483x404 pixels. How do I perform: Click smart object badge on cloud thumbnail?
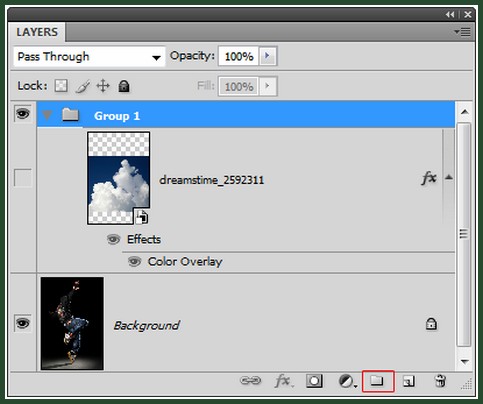141,217
